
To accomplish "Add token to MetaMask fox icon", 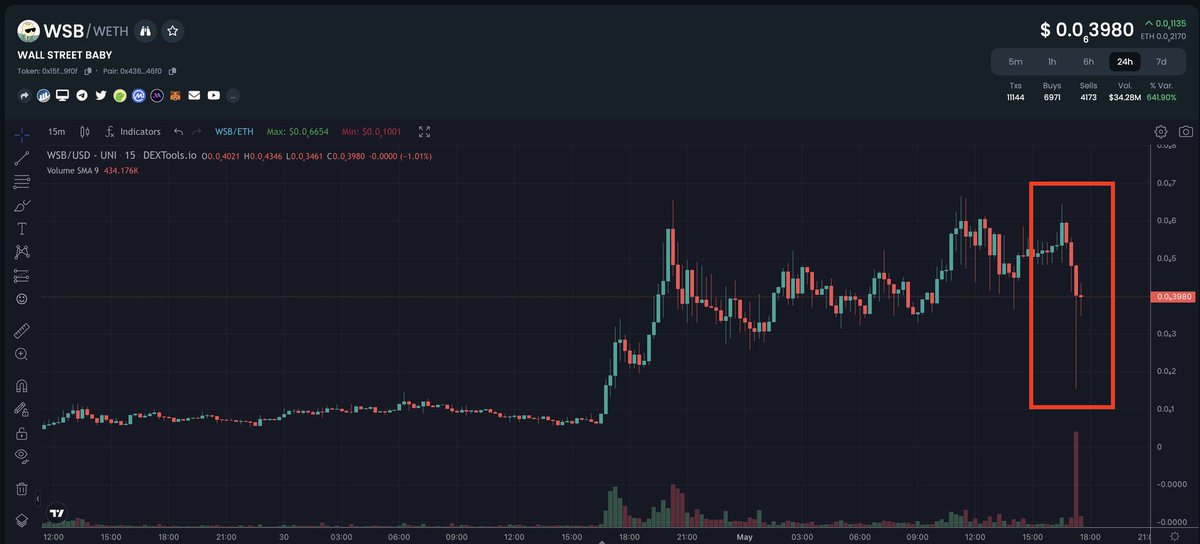I will pyautogui.click(x=175, y=96).
